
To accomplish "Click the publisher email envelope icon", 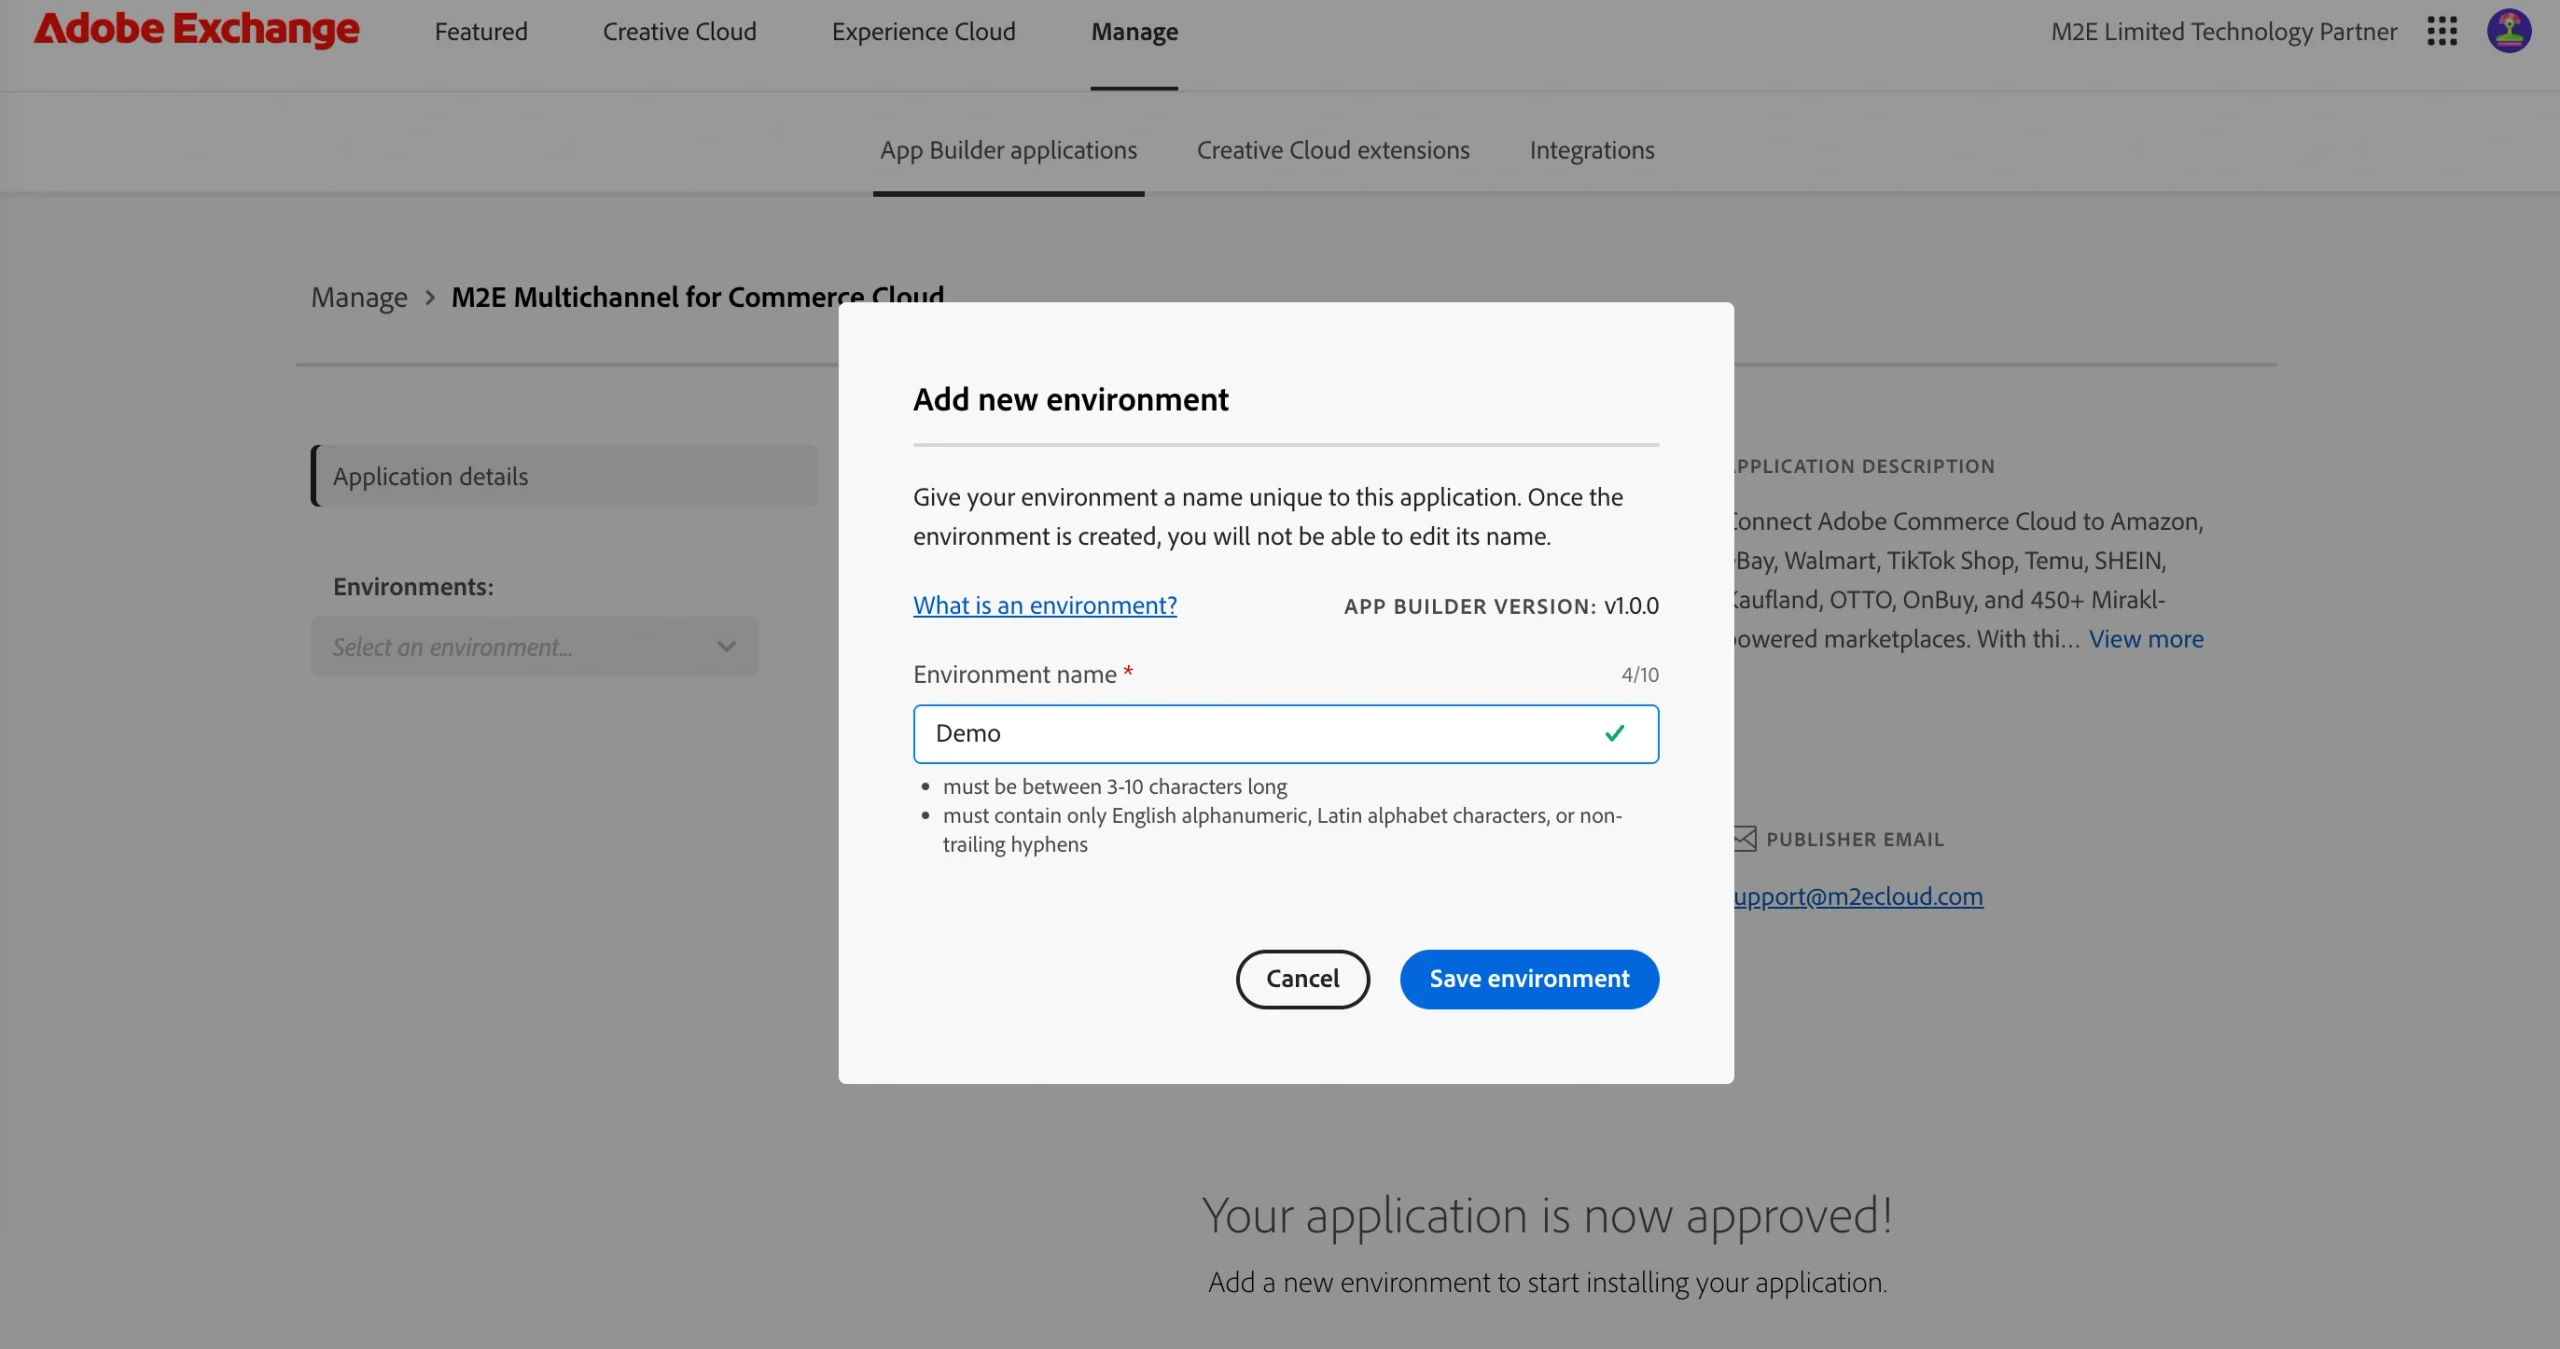I will coord(1745,839).
